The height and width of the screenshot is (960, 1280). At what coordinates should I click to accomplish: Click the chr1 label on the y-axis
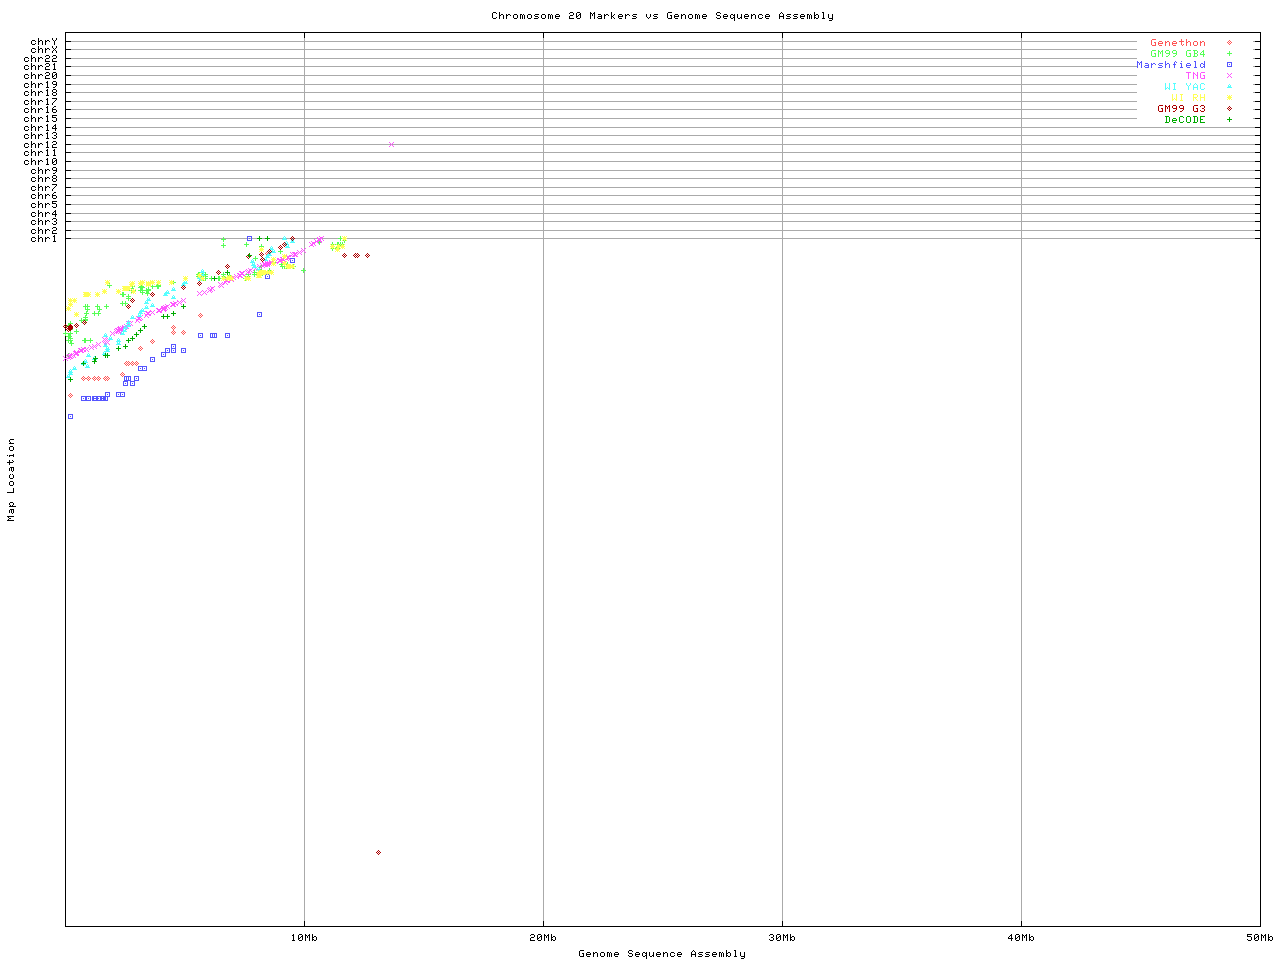[x=44, y=239]
